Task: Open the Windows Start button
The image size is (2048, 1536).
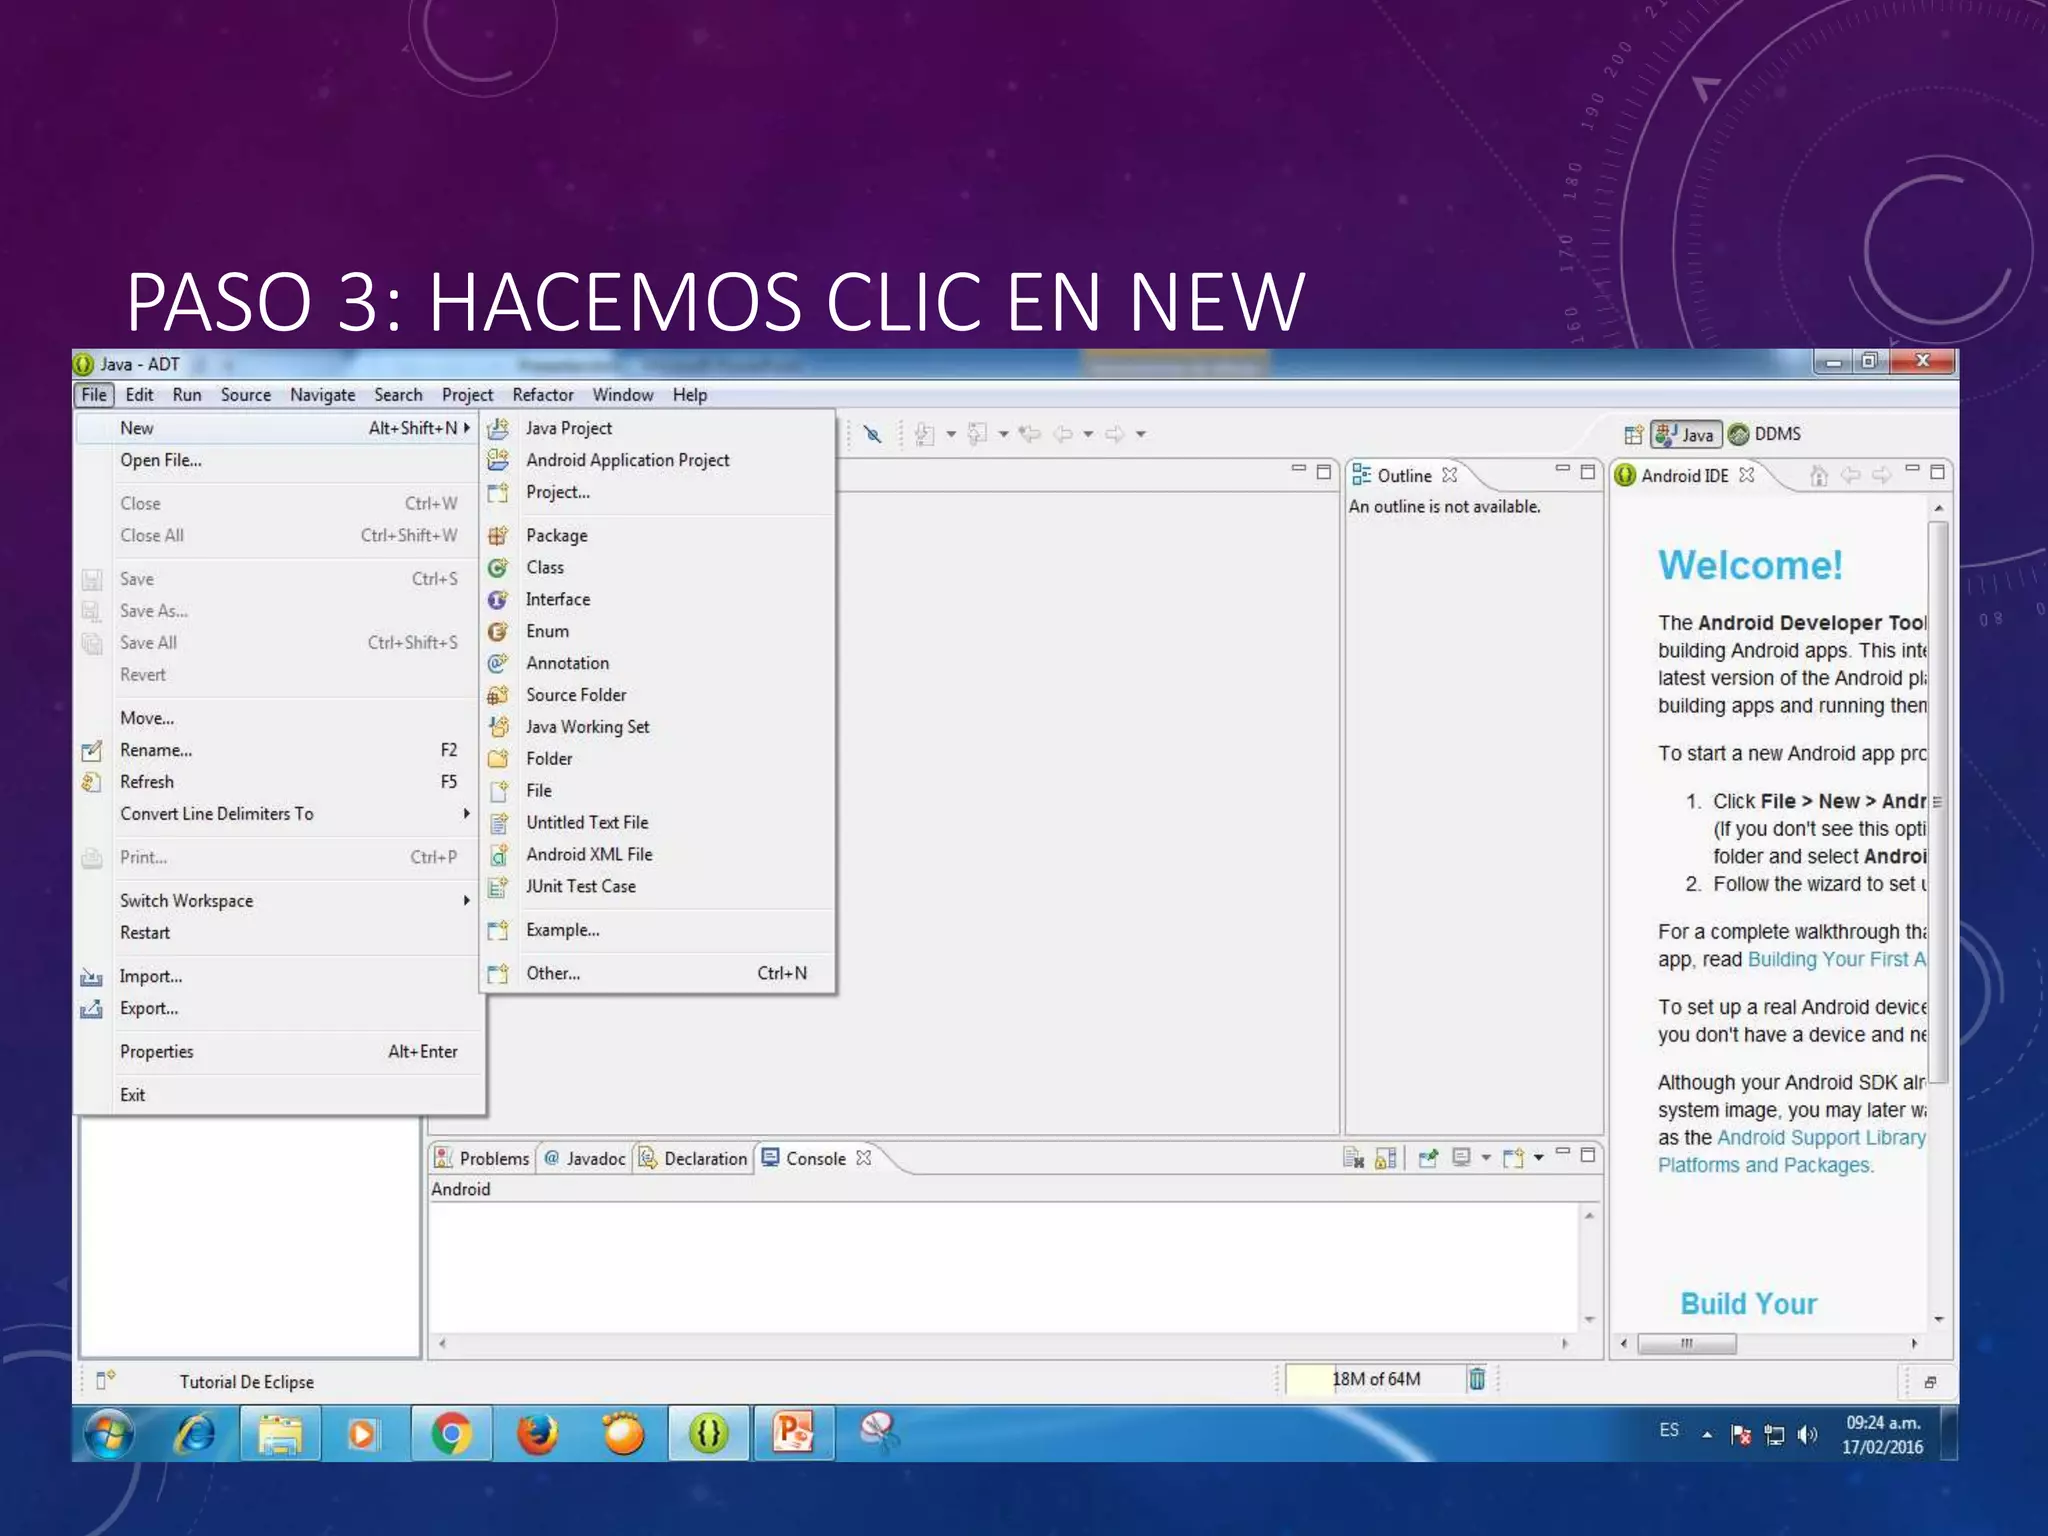Action: [x=109, y=1434]
